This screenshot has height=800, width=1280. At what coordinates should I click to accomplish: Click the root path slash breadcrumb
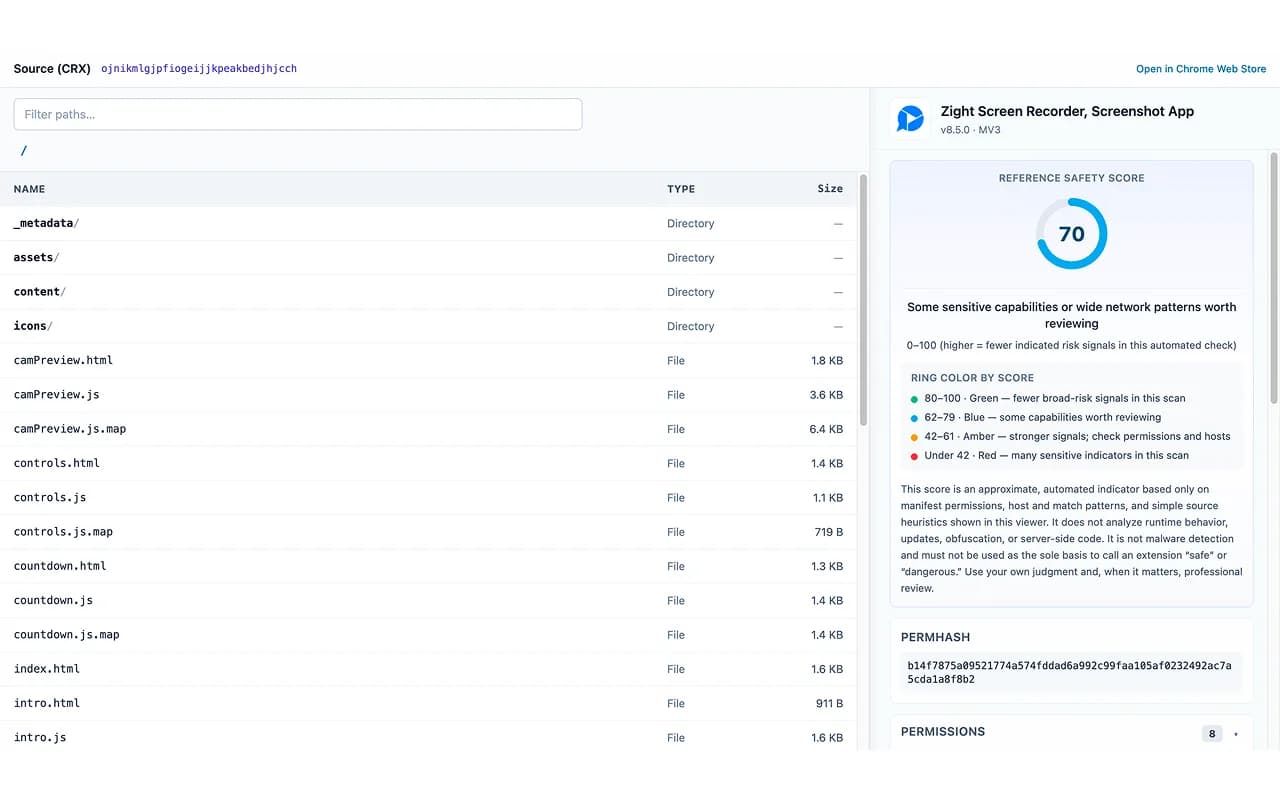(24, 151)
